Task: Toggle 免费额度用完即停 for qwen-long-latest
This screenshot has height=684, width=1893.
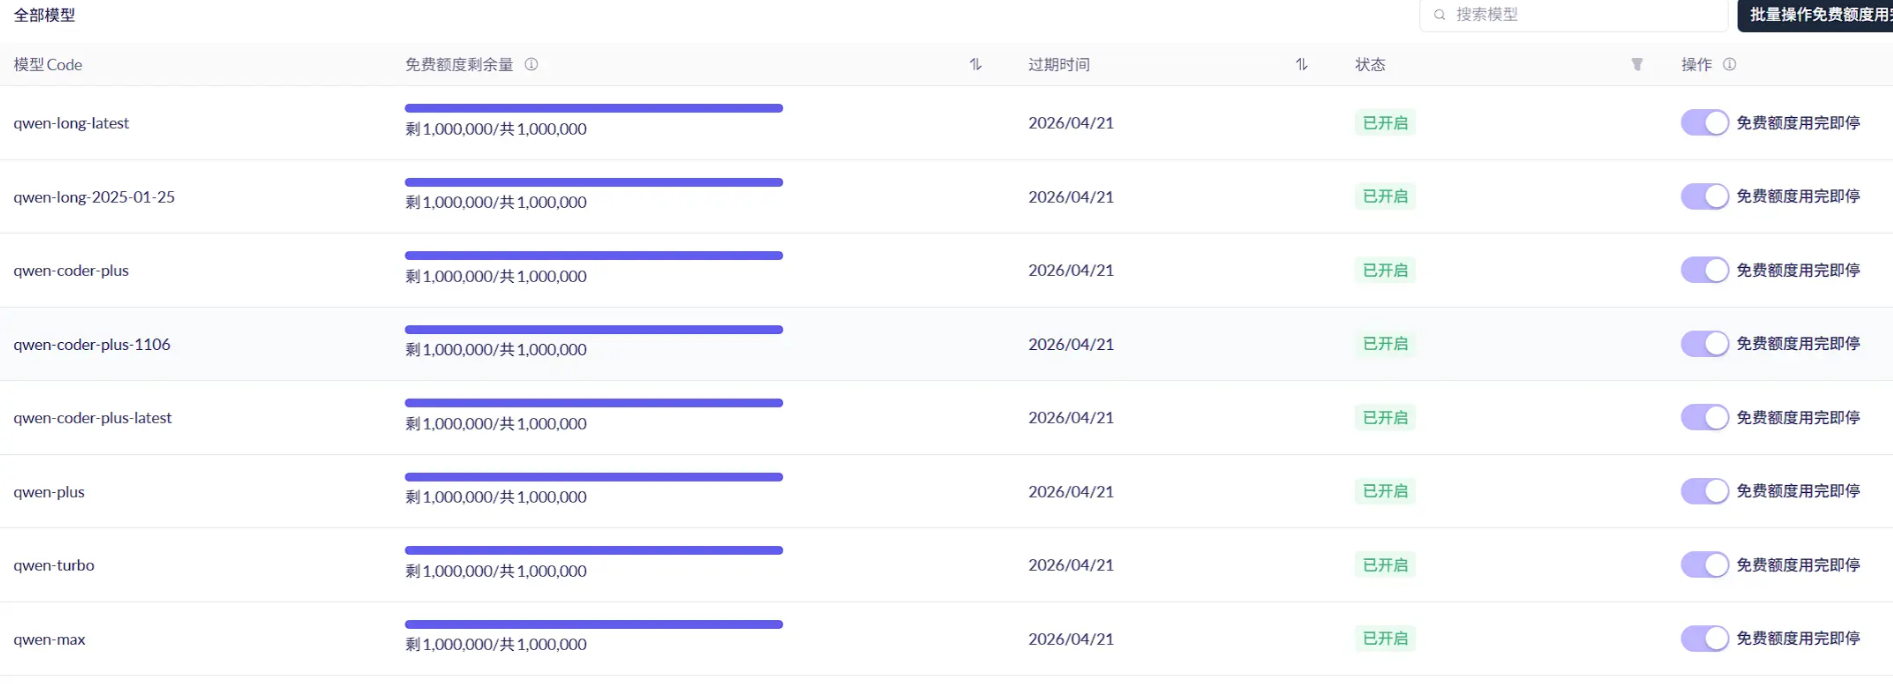Action: pos(1704,123)
